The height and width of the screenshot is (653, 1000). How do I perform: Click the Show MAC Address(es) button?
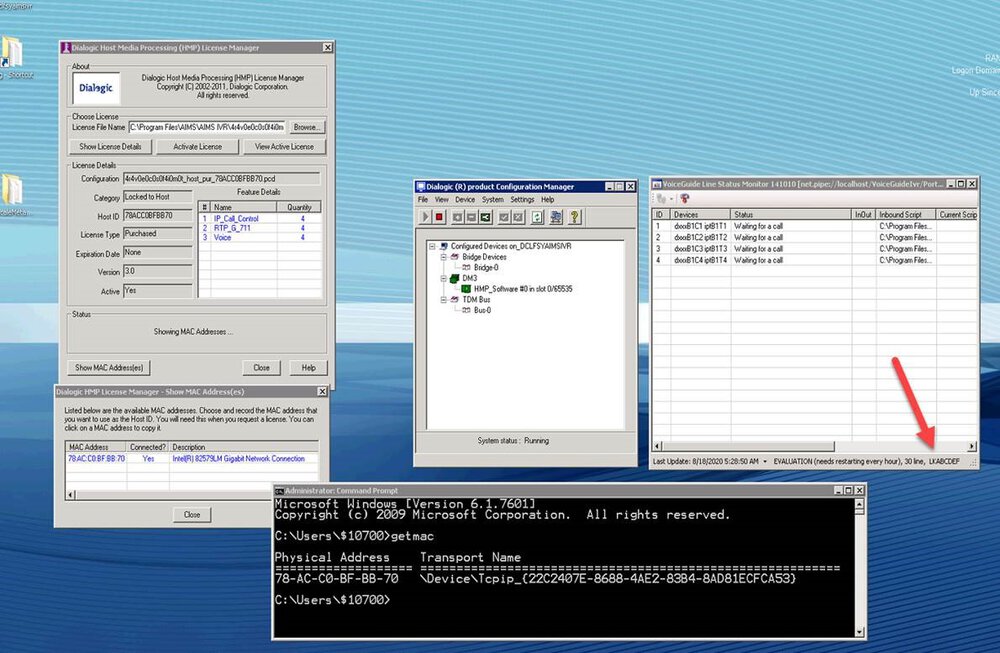(x=111, y=367)
